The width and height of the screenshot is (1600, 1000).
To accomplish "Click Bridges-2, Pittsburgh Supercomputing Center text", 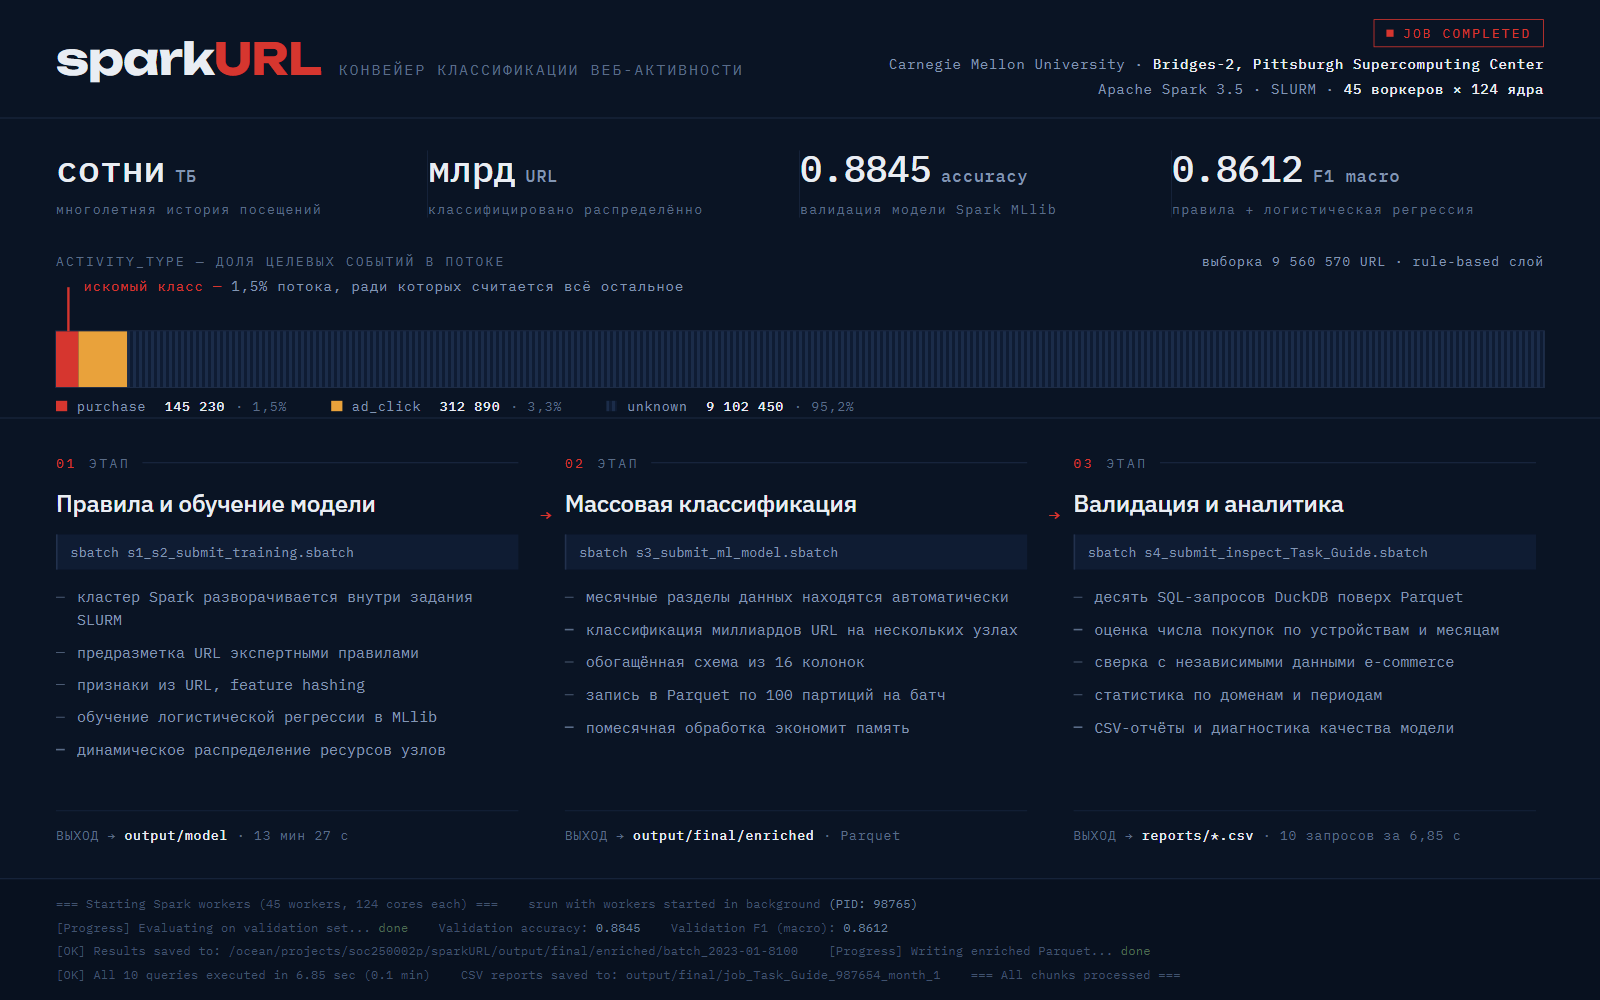I will [x=1348, y=64].
